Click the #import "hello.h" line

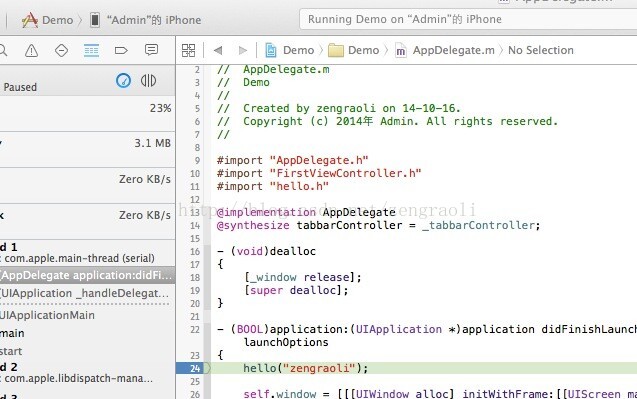coord(273,186)
